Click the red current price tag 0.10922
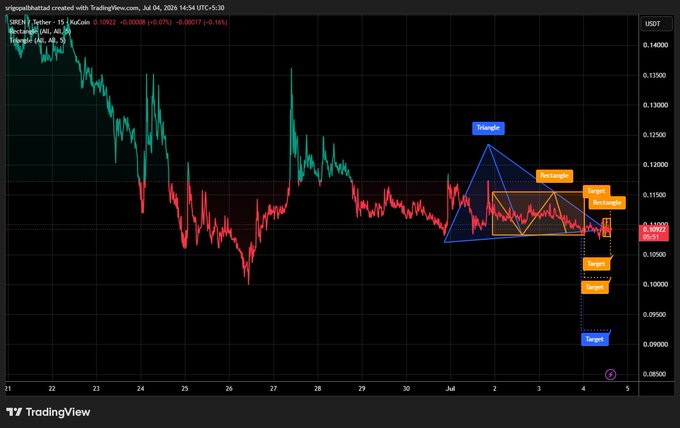The image size is (680, 428). 654,233
